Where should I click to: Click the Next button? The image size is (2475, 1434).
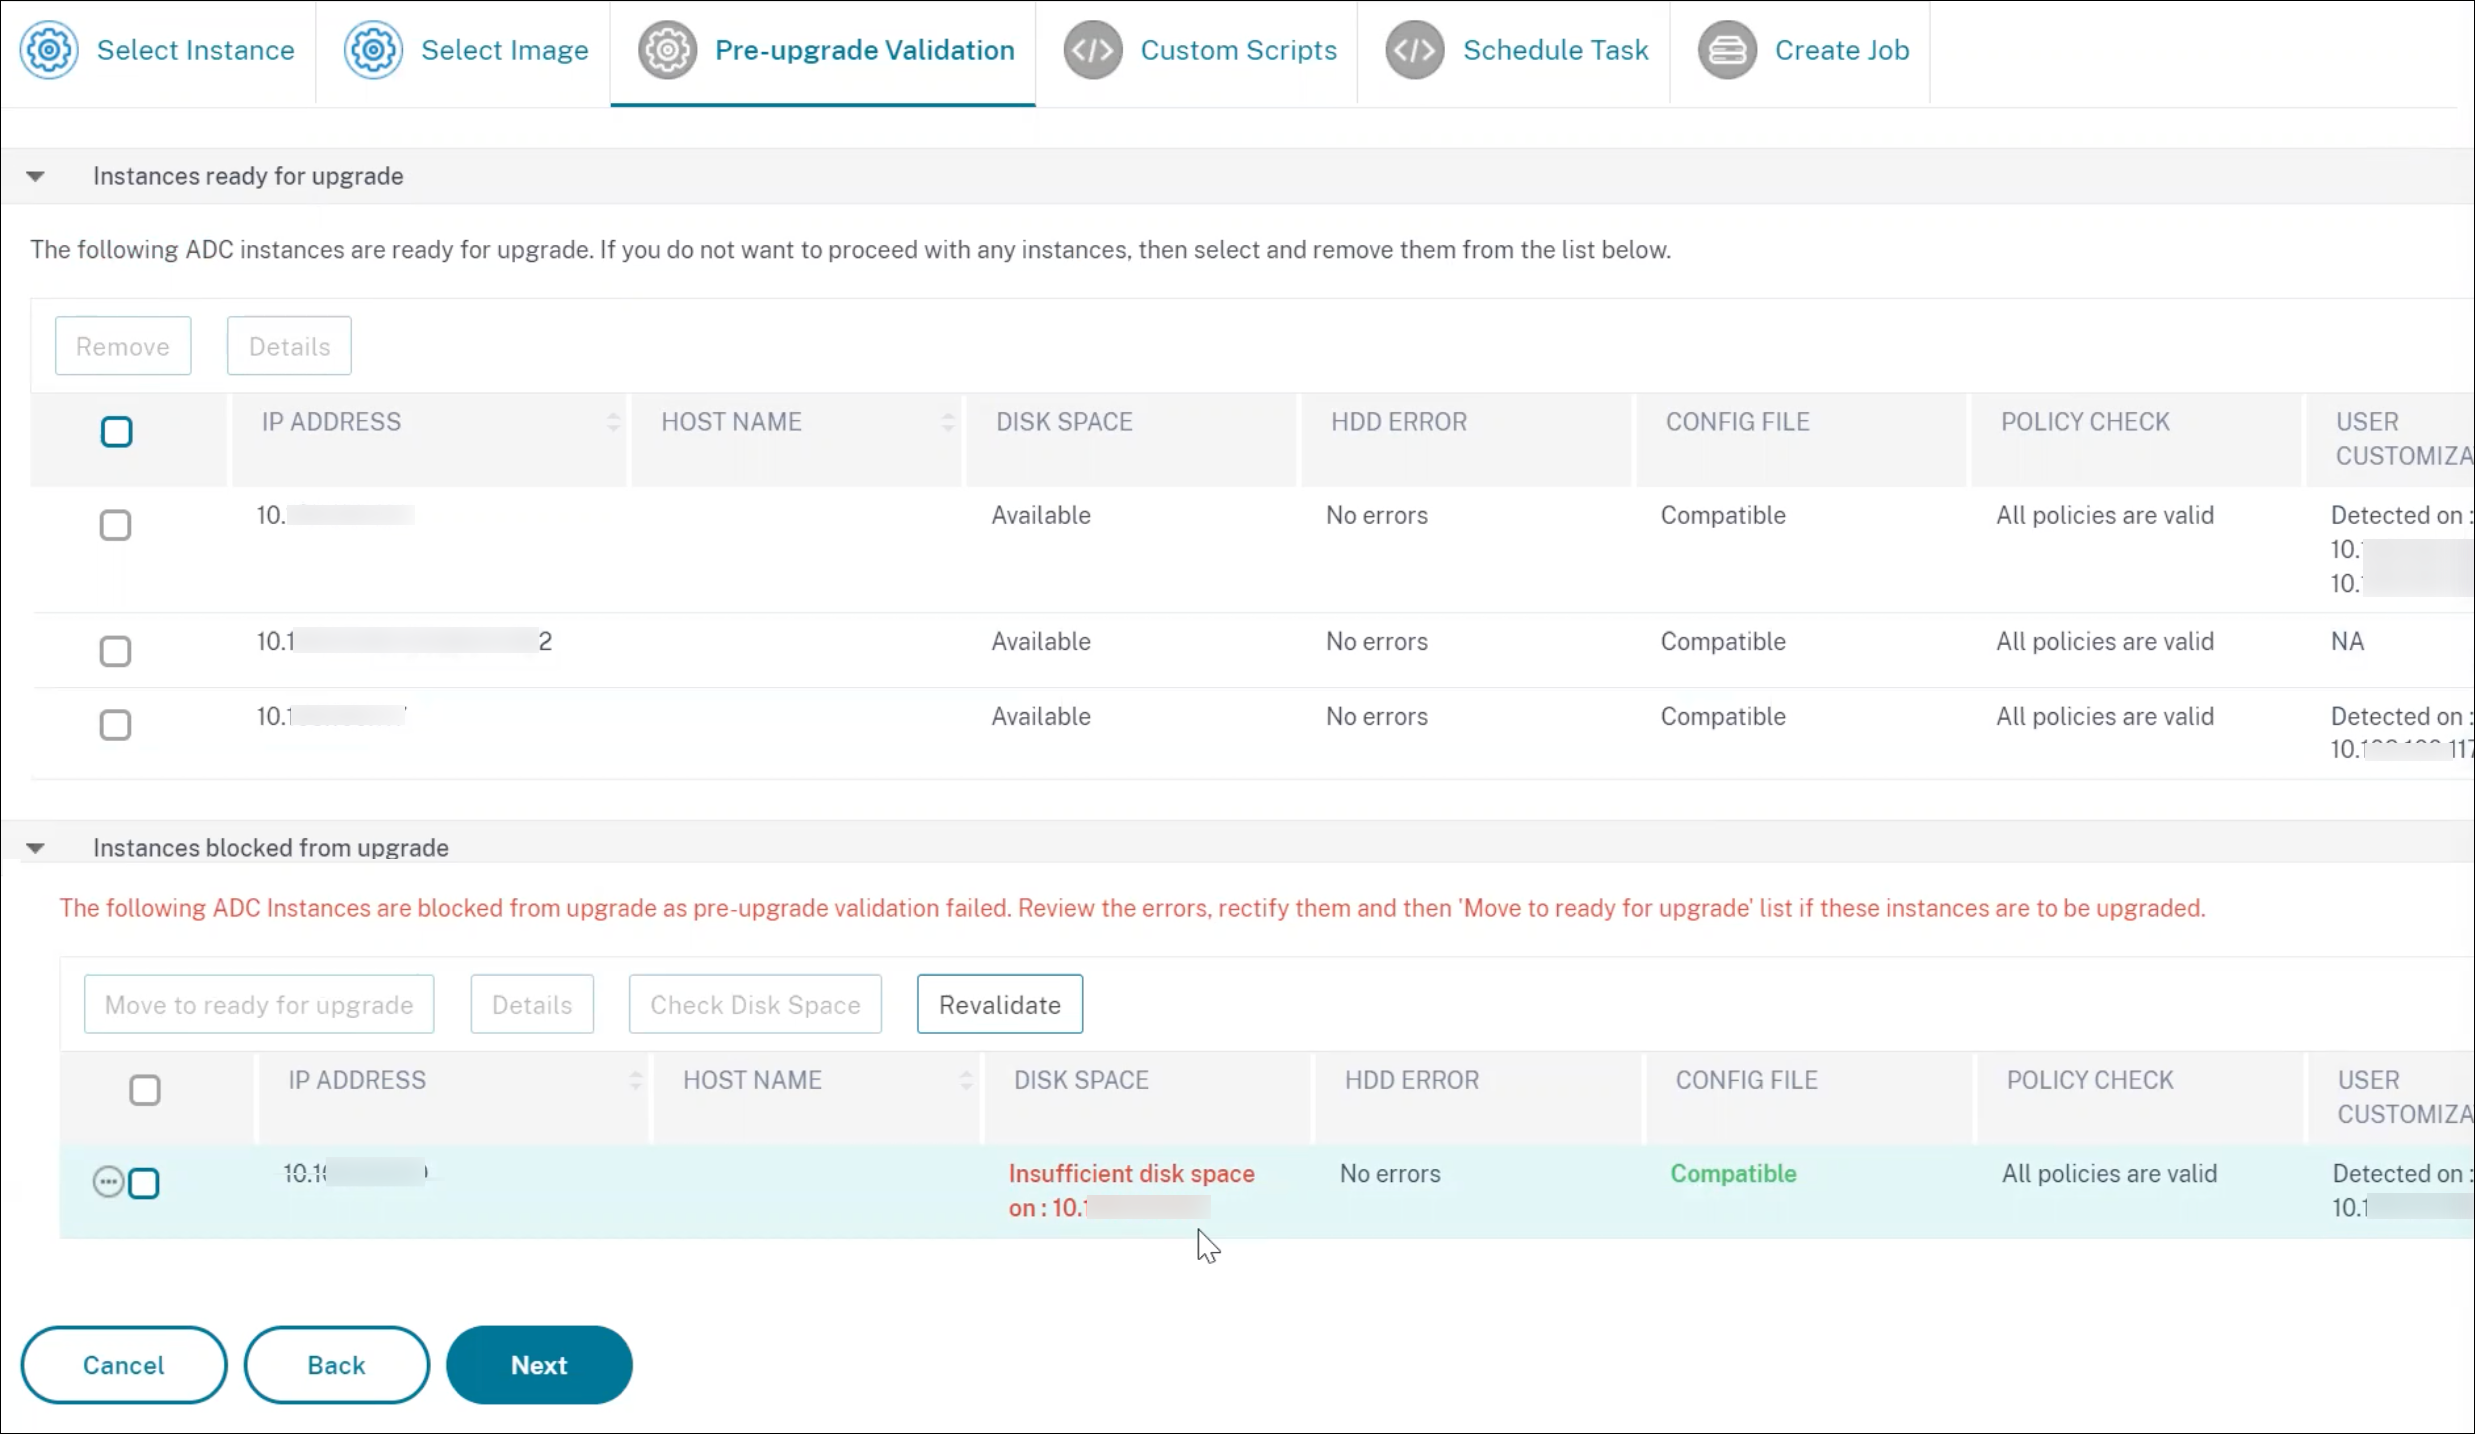(x=539, y=1365)
